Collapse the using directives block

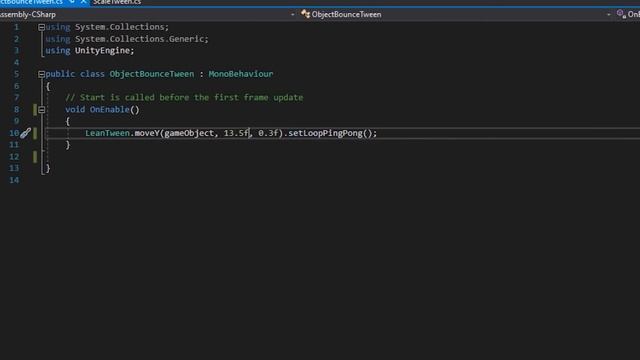click(41, 27)
